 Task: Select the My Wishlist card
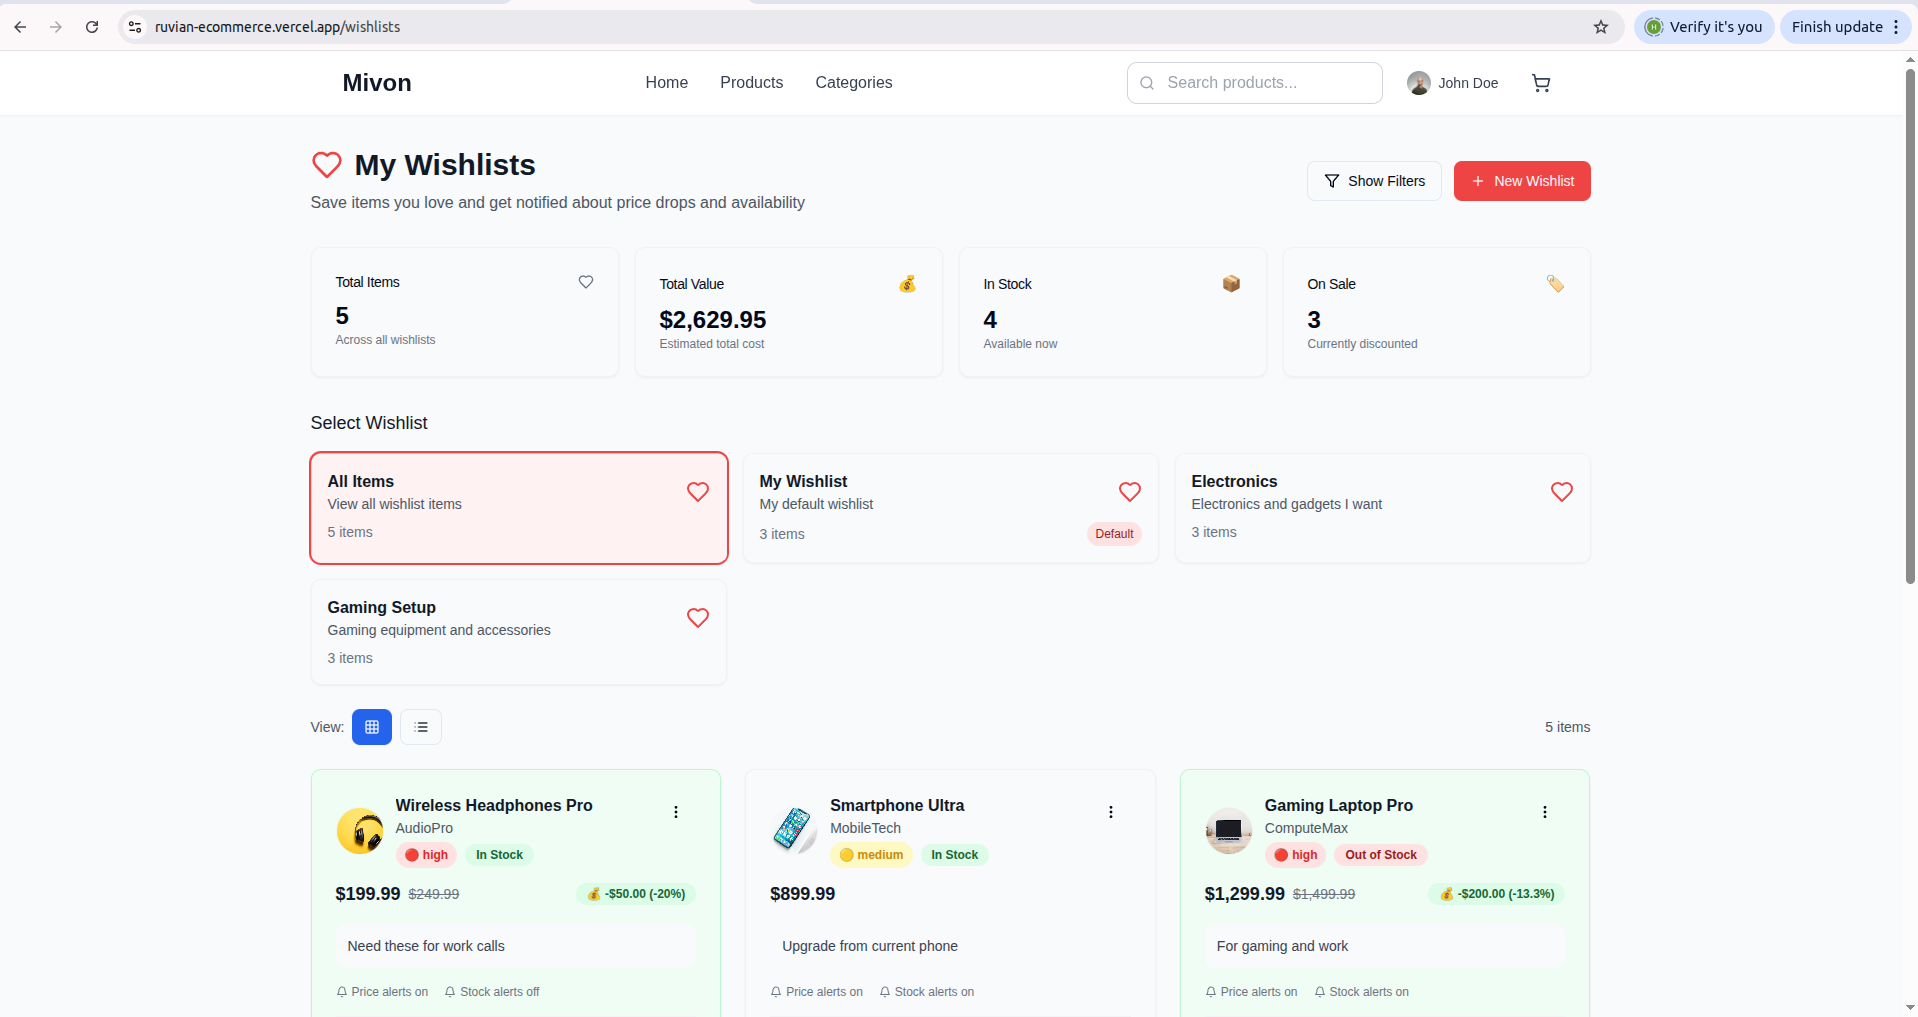[x=951, y=508]
